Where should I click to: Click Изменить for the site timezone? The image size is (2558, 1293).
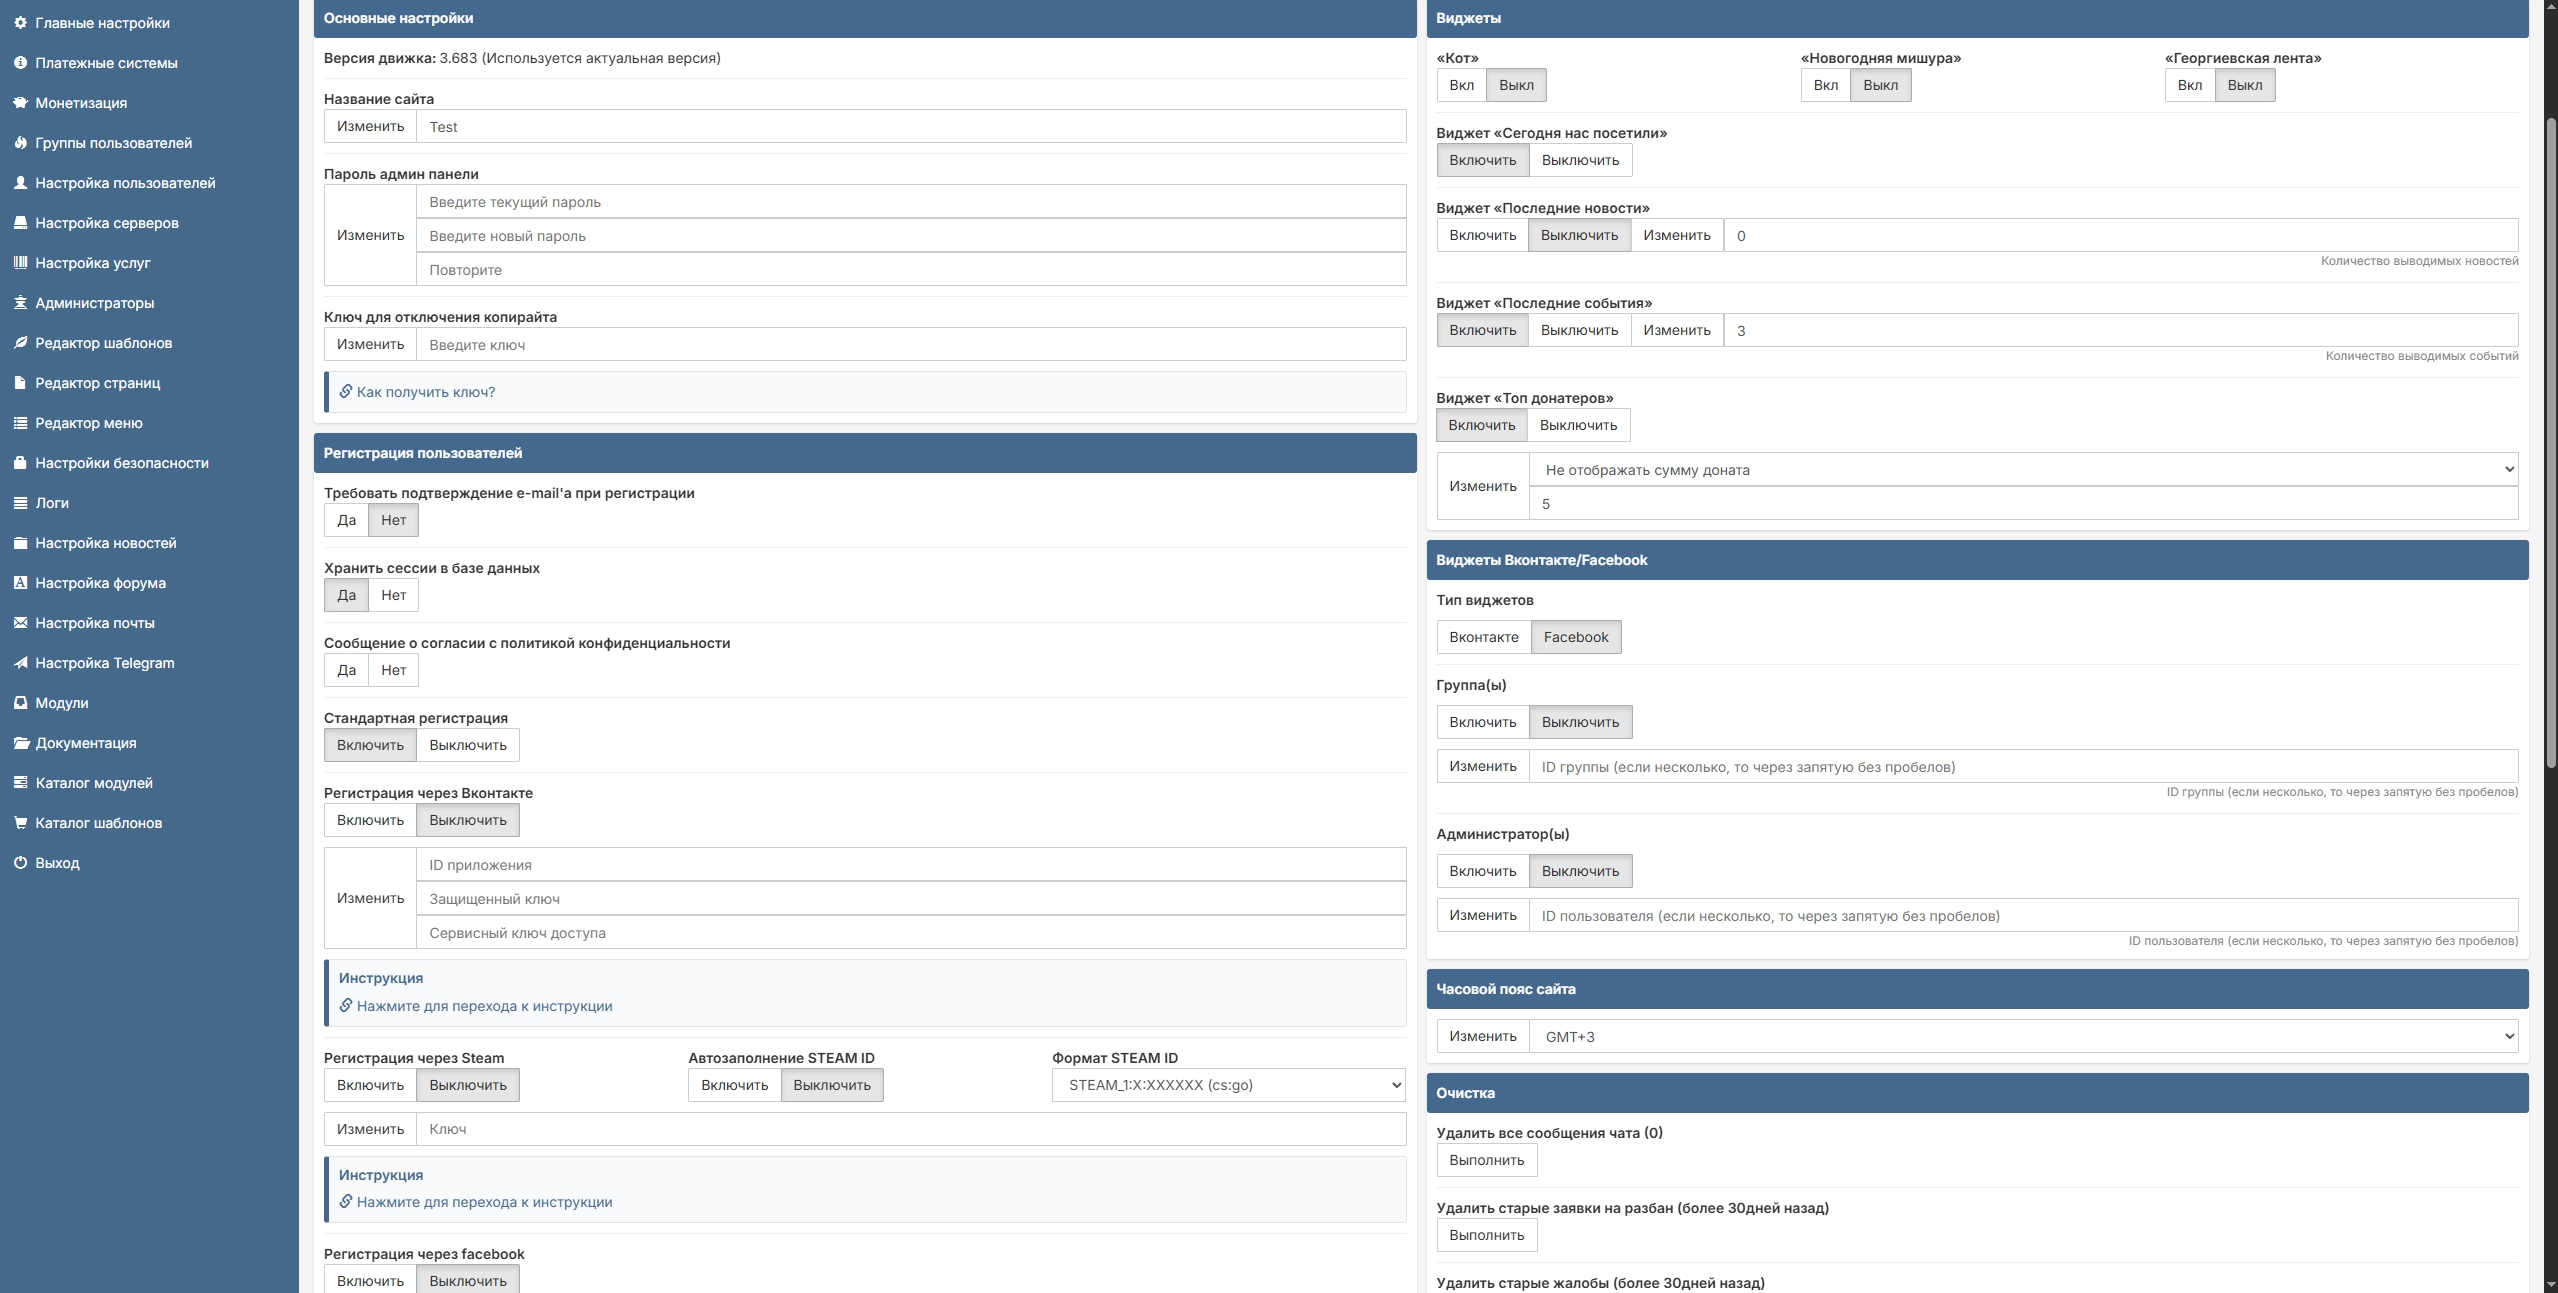tap(1482, 1036)
